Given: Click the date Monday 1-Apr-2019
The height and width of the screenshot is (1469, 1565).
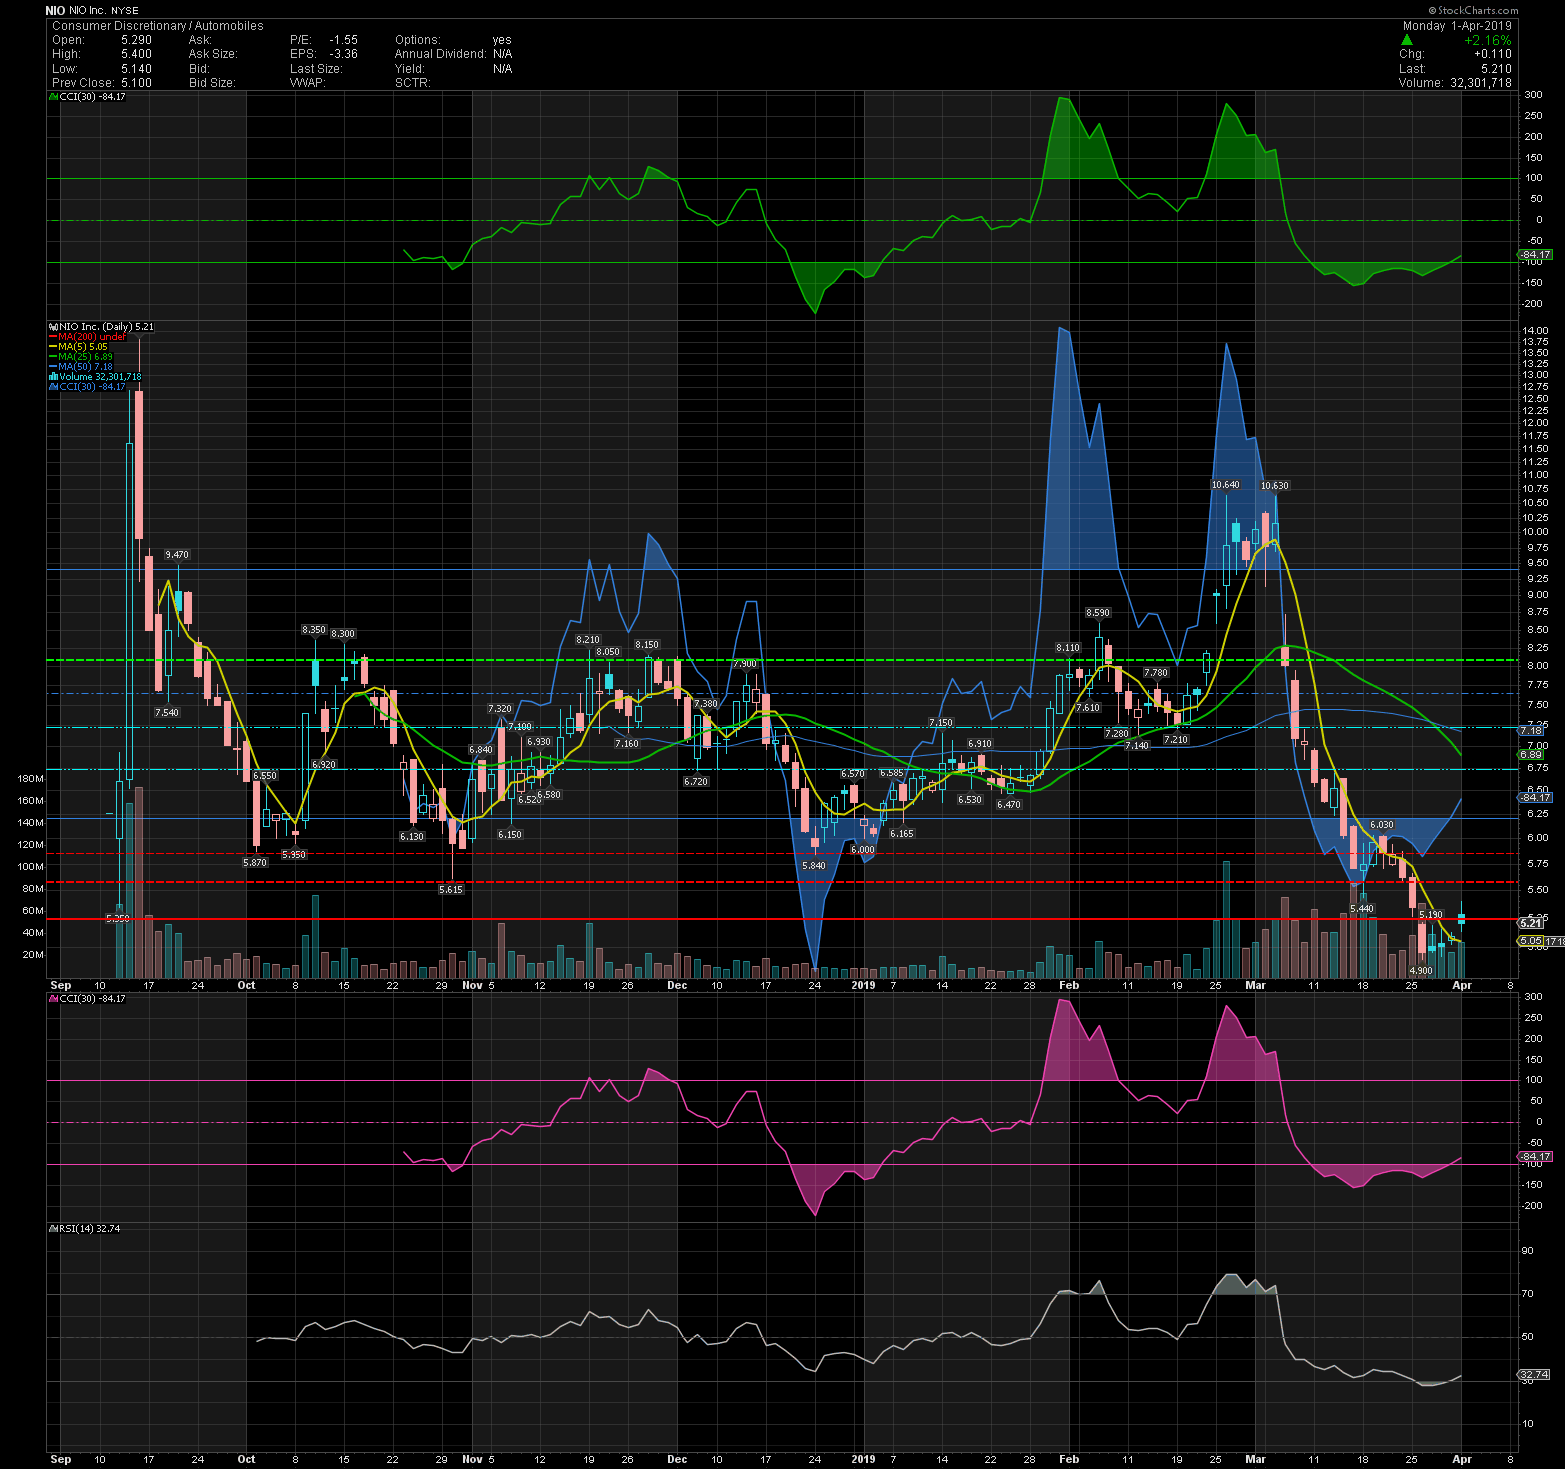Looking at the screenshot, I should click(x=1457, y=26).
